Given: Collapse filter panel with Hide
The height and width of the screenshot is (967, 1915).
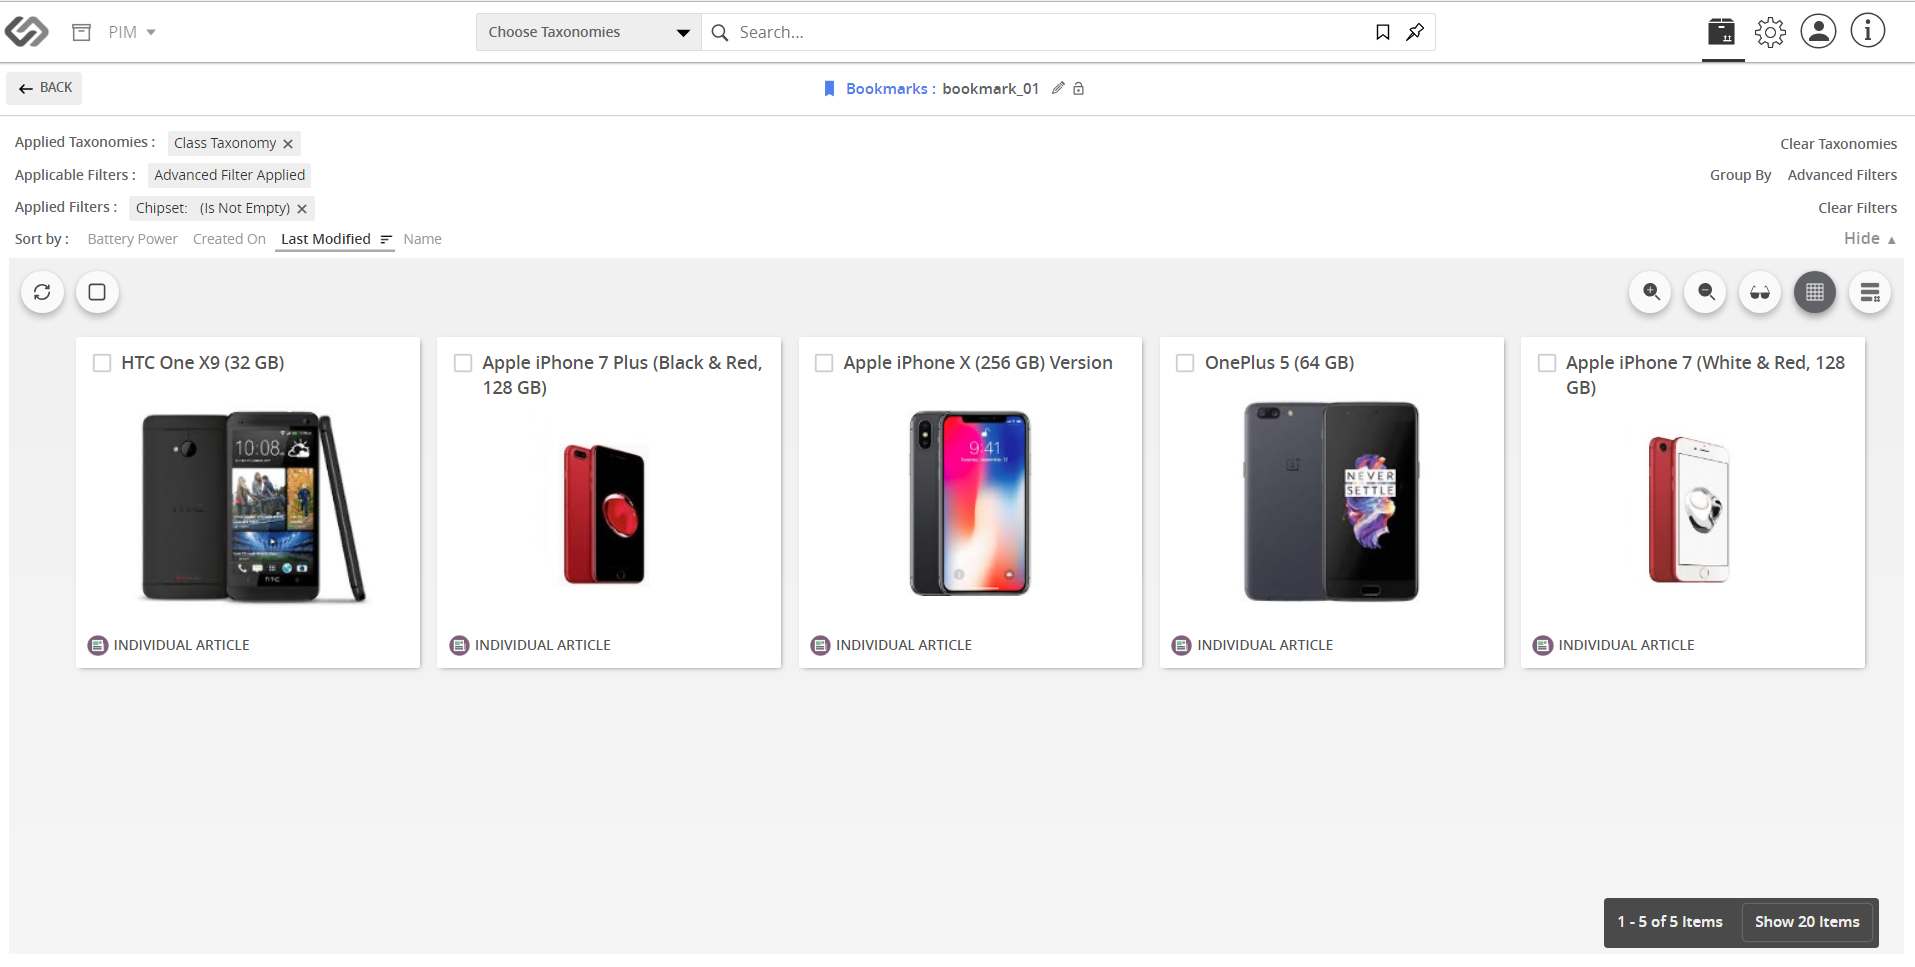Looking at the screenshot, I should pos(1869,238).
